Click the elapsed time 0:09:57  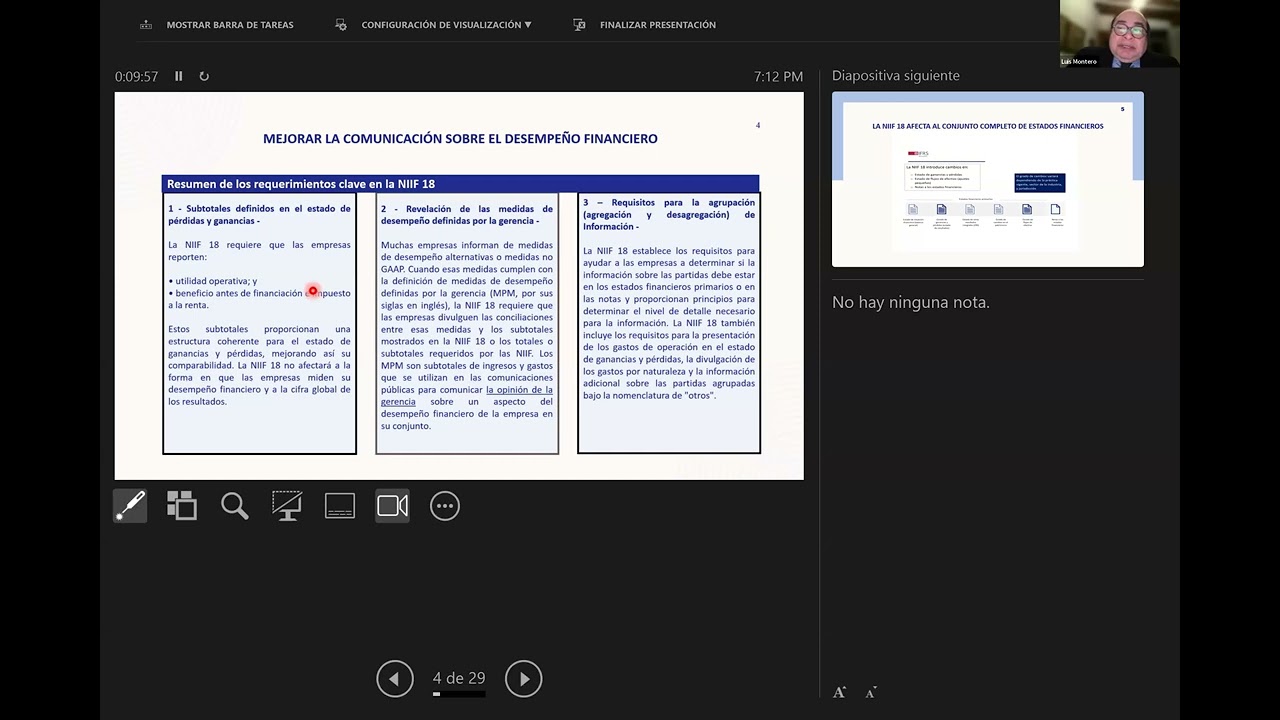136,76
